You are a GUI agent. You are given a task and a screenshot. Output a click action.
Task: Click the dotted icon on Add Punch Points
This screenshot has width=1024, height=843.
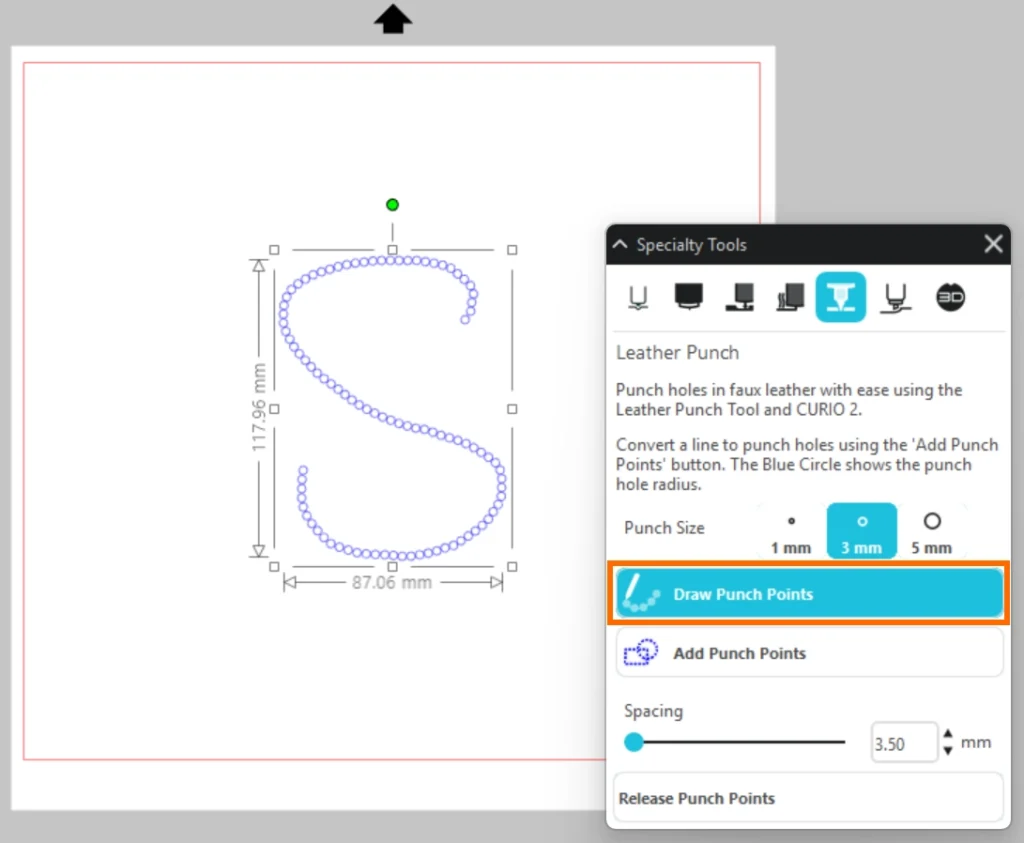[640, 653]
